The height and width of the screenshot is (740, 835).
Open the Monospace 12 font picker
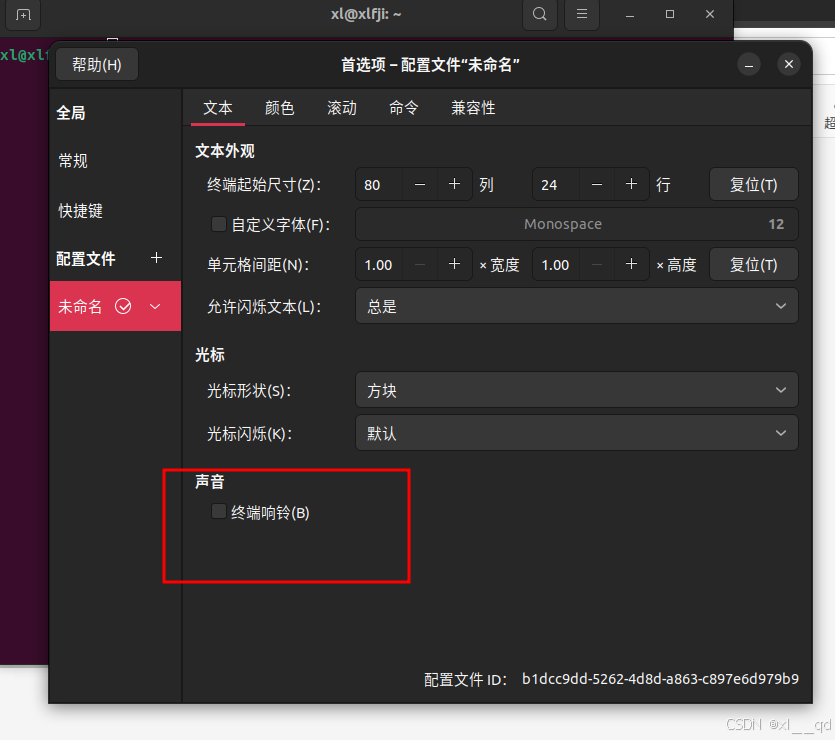[576, 224]
